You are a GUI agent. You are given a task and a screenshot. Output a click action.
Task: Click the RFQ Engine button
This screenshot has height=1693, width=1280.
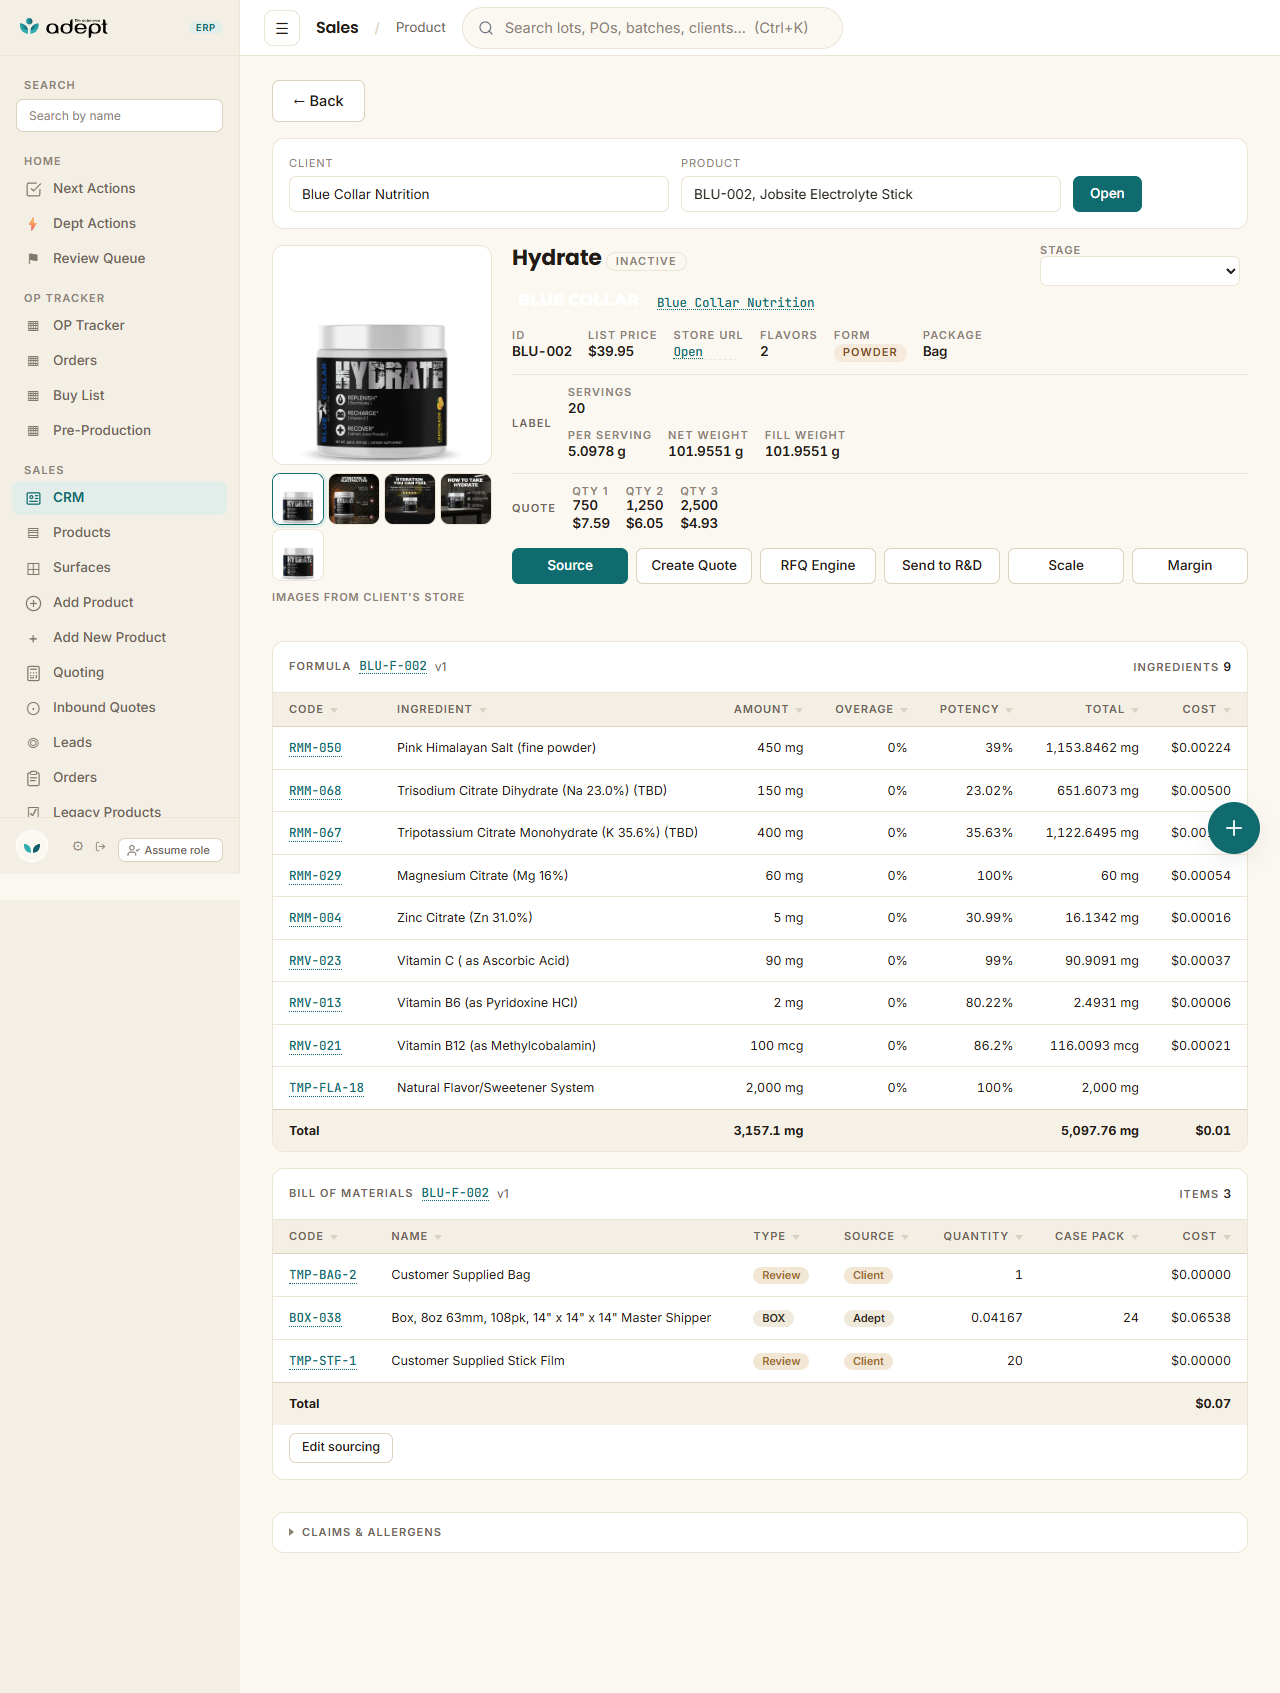[x=818, y=566]
